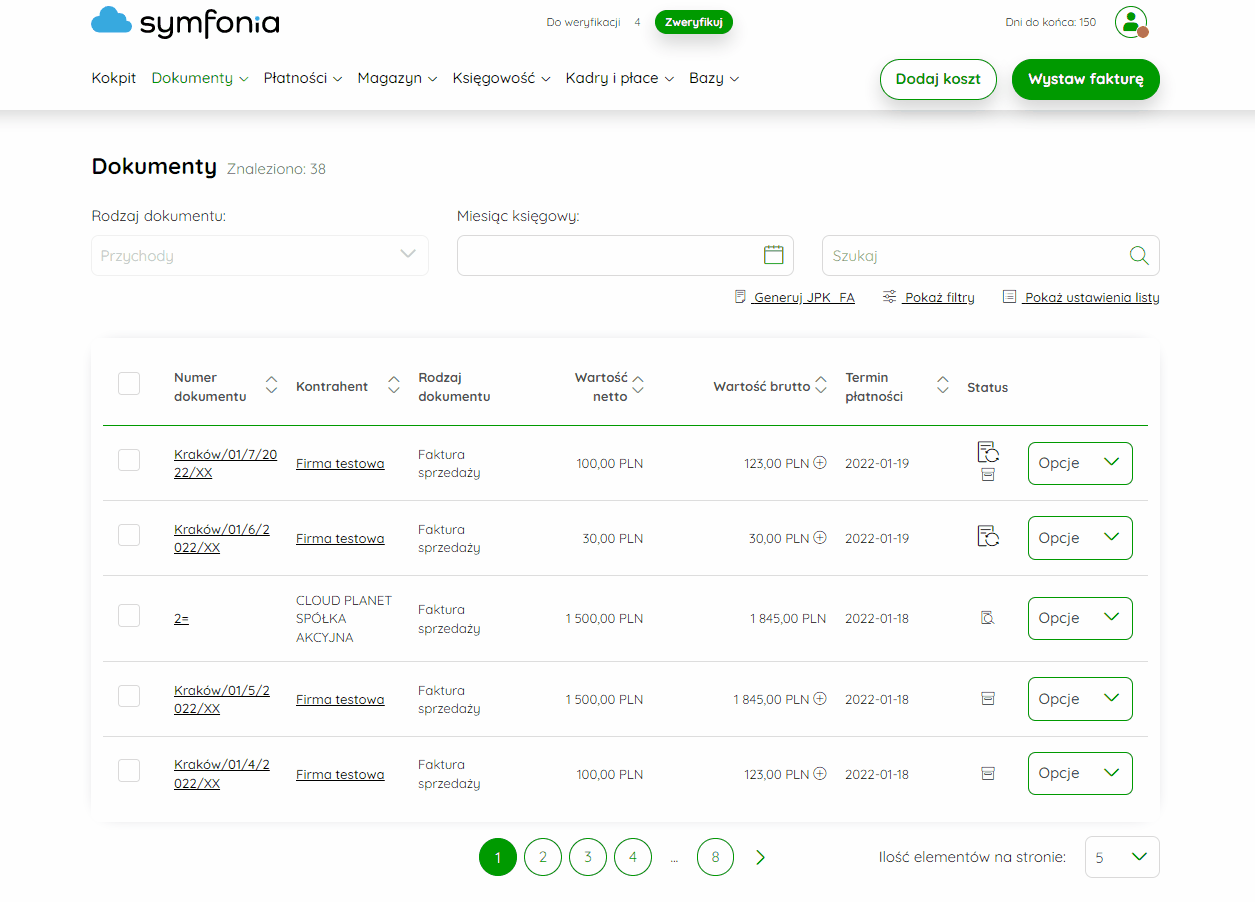Click the Szukaj search field

pyautogui.click(x=991, y=255)
